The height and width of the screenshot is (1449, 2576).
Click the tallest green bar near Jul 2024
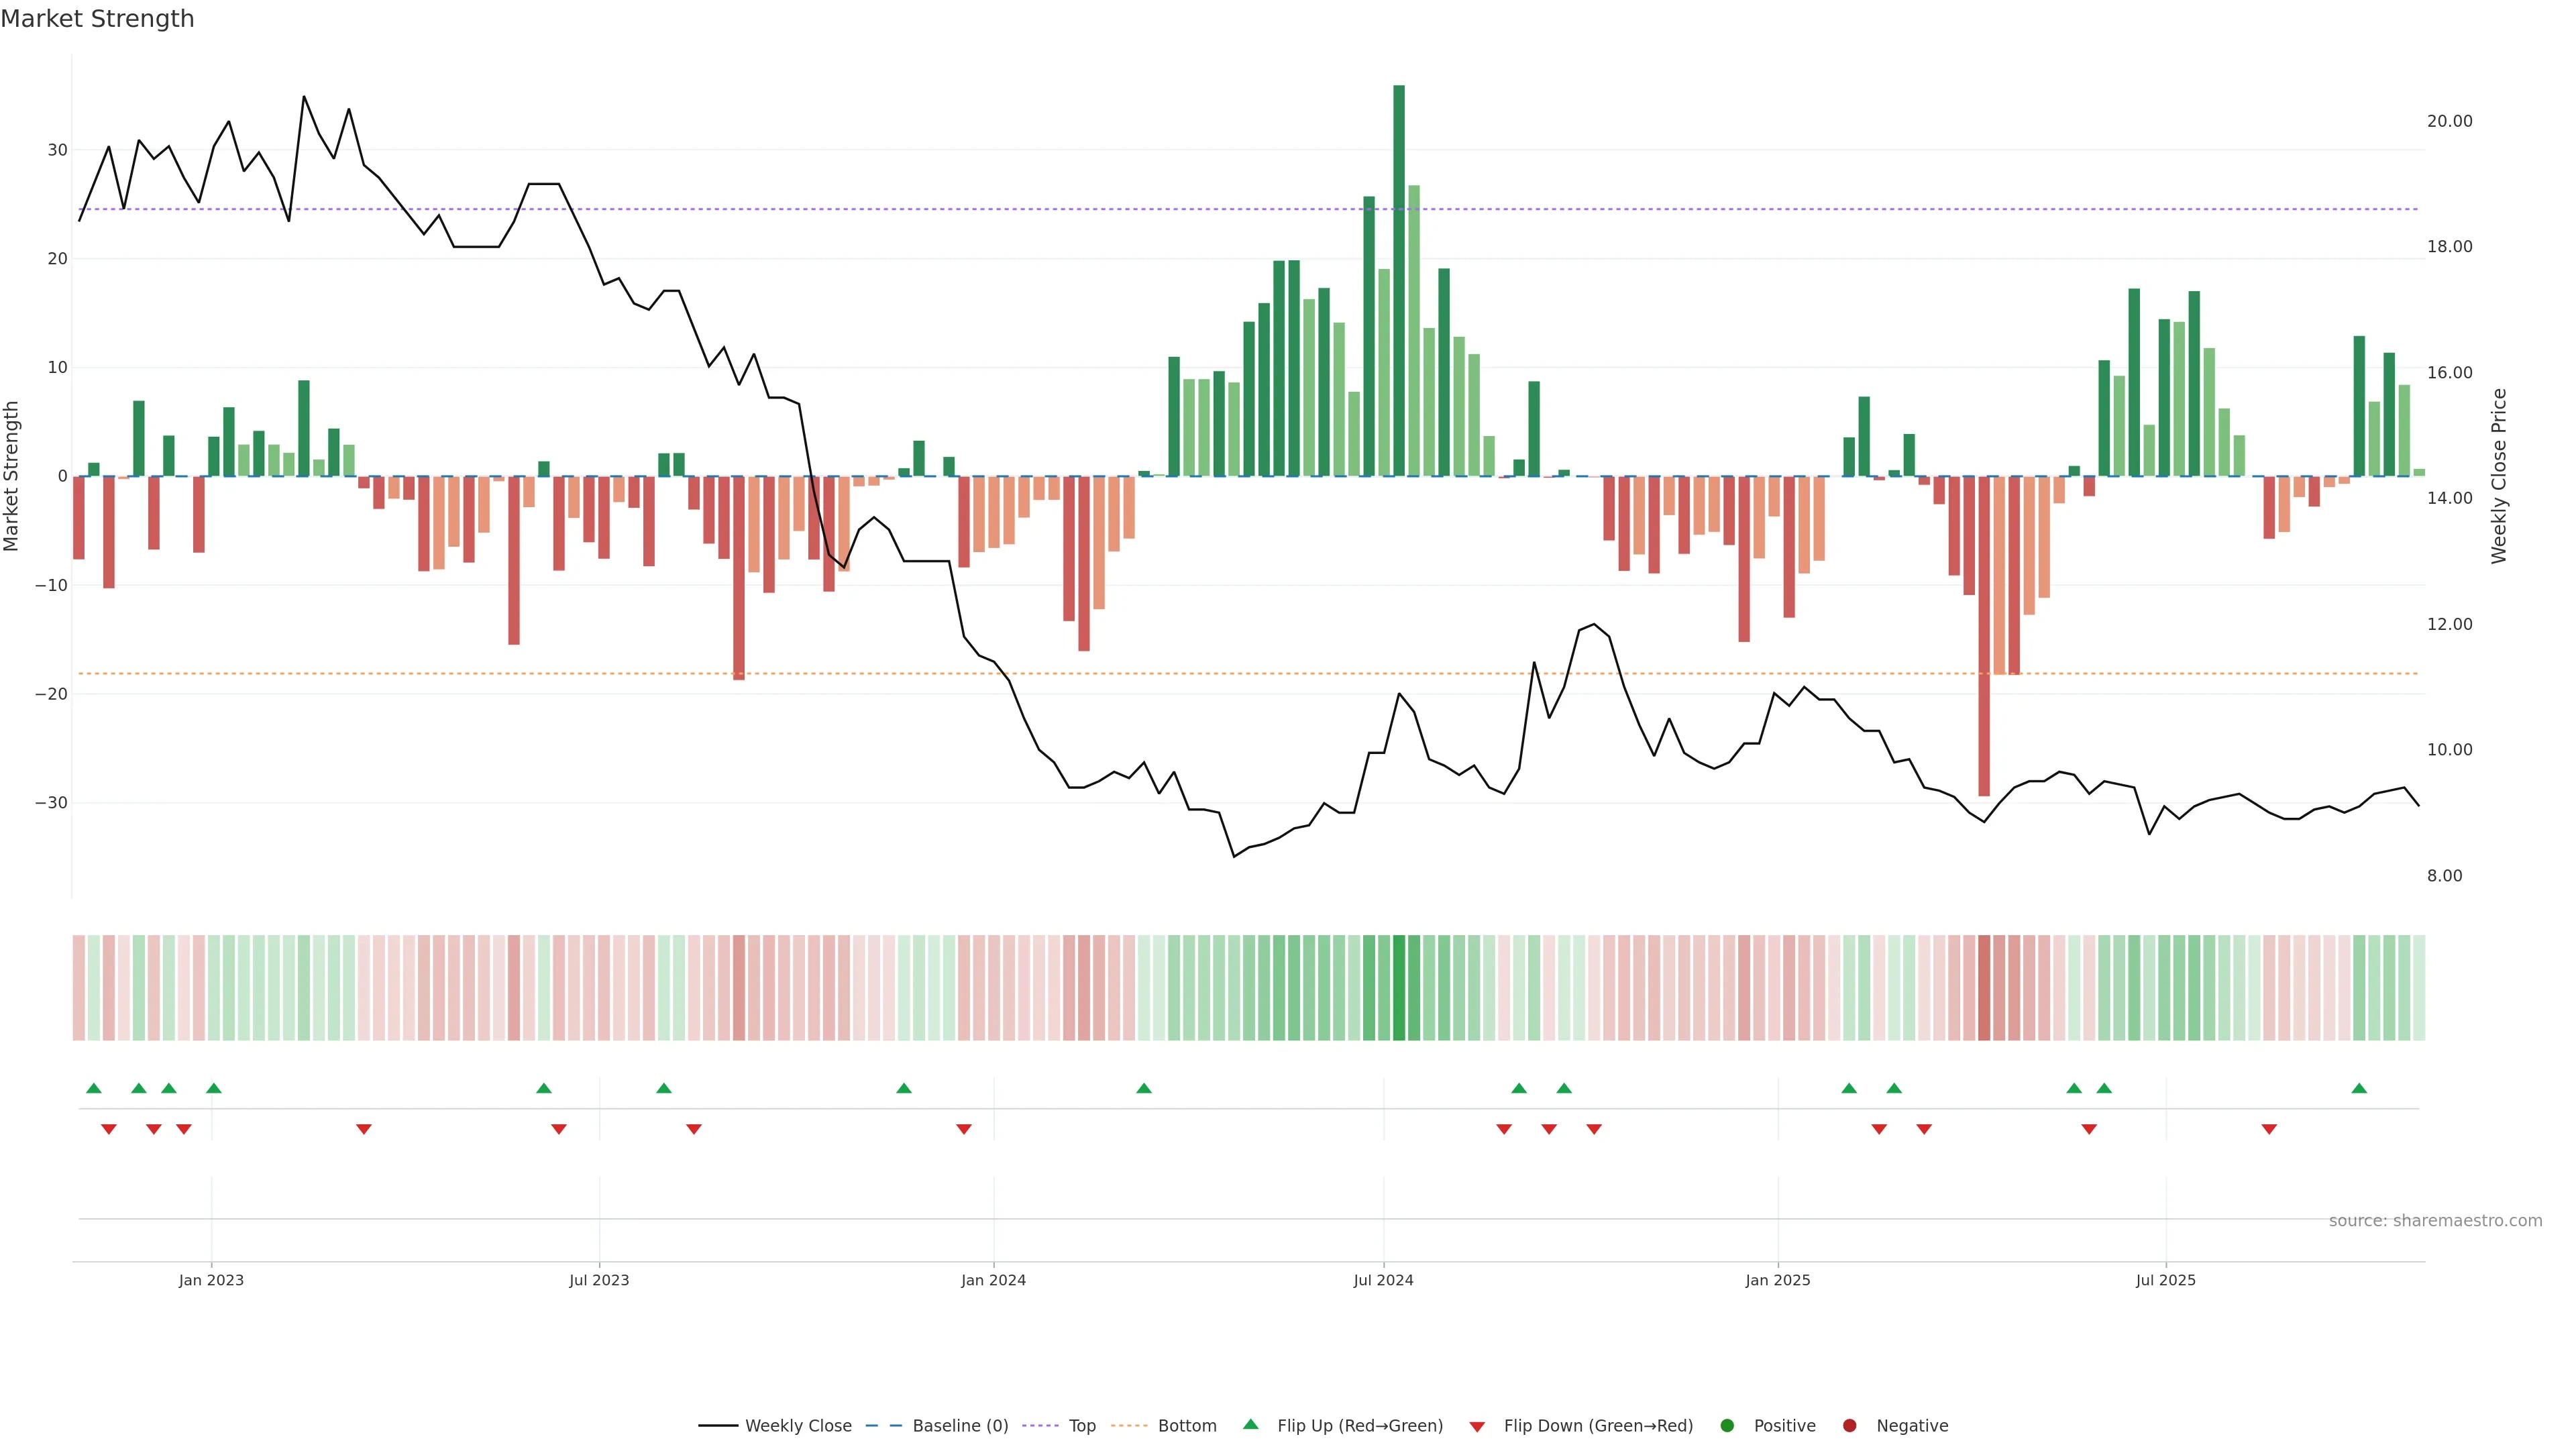[1399, 280]
